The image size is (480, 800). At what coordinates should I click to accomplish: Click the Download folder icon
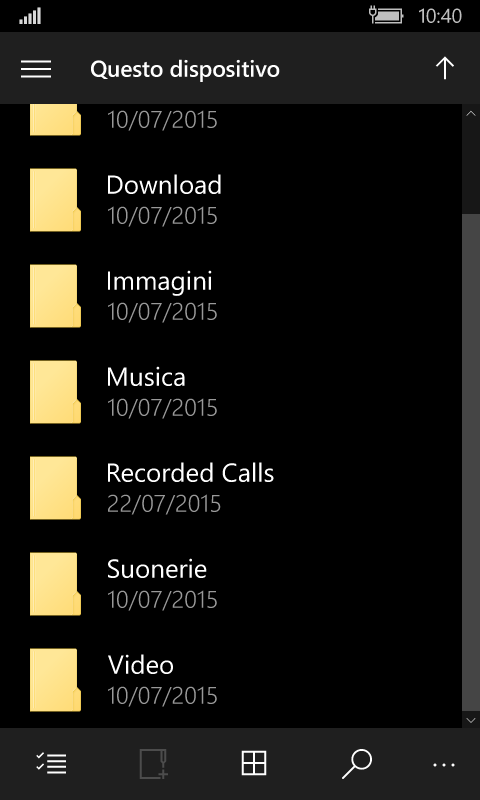pos(55,199)
